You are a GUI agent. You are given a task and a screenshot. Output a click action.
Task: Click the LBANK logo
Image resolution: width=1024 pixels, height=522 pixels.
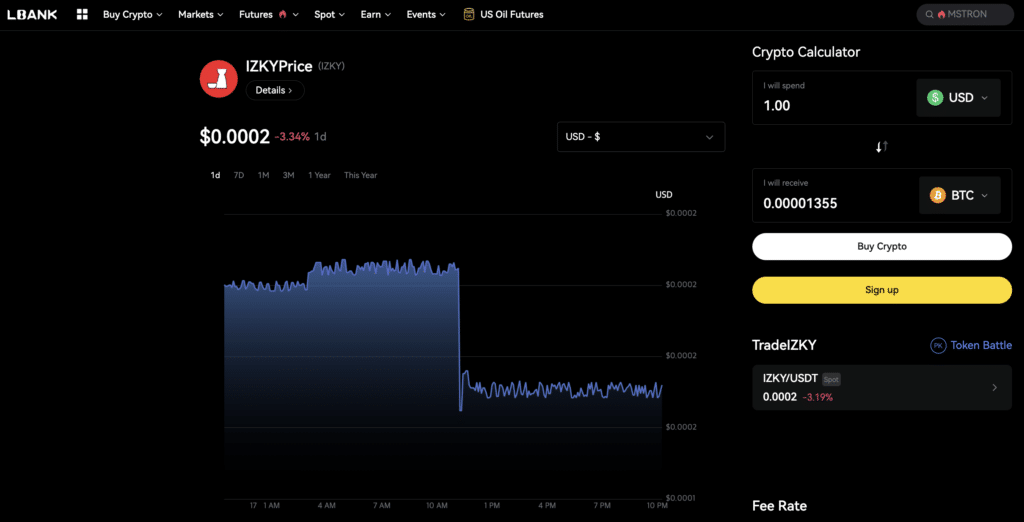32,14
